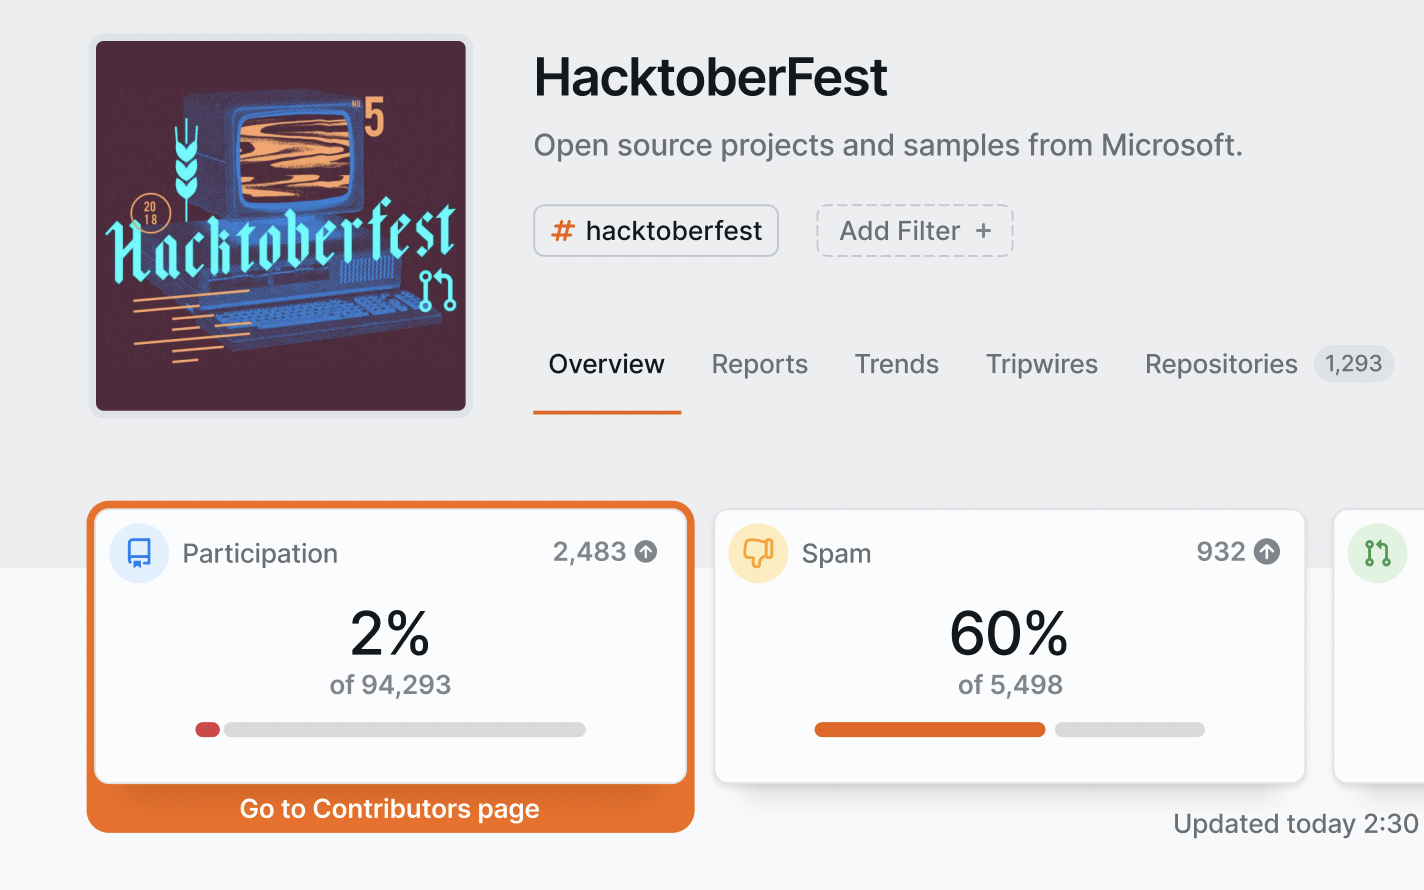The image size is (1424, 890).
Task: Toggle the Spam metric card
Action: tap(1009, 645)
